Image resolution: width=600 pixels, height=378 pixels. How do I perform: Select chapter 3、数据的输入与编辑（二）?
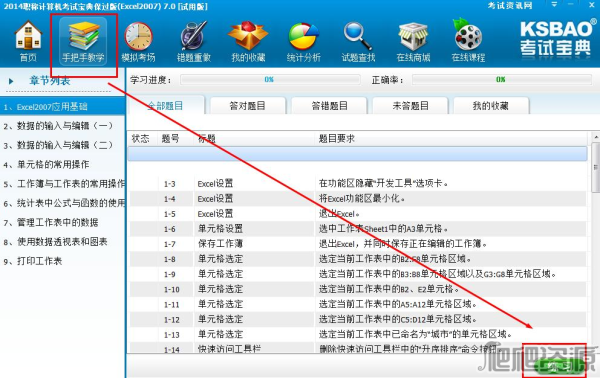pyautogui.click(x=62, y=145)
